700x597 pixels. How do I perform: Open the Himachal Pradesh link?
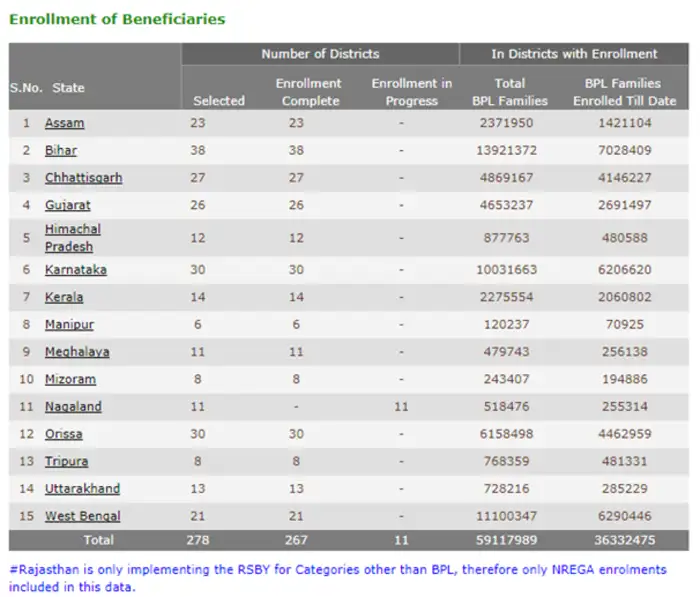(x=72, y=238)
